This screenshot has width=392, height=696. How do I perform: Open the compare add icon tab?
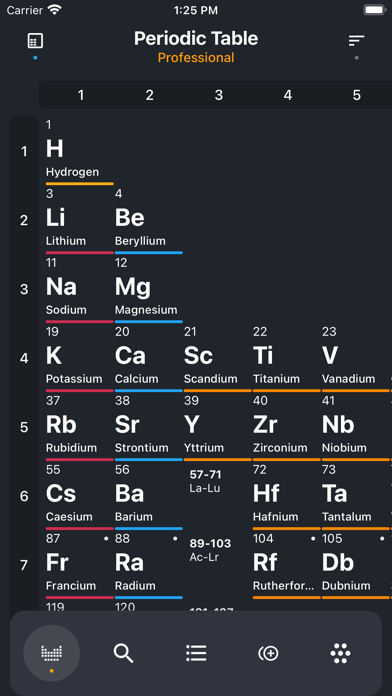tap(268, 653)
